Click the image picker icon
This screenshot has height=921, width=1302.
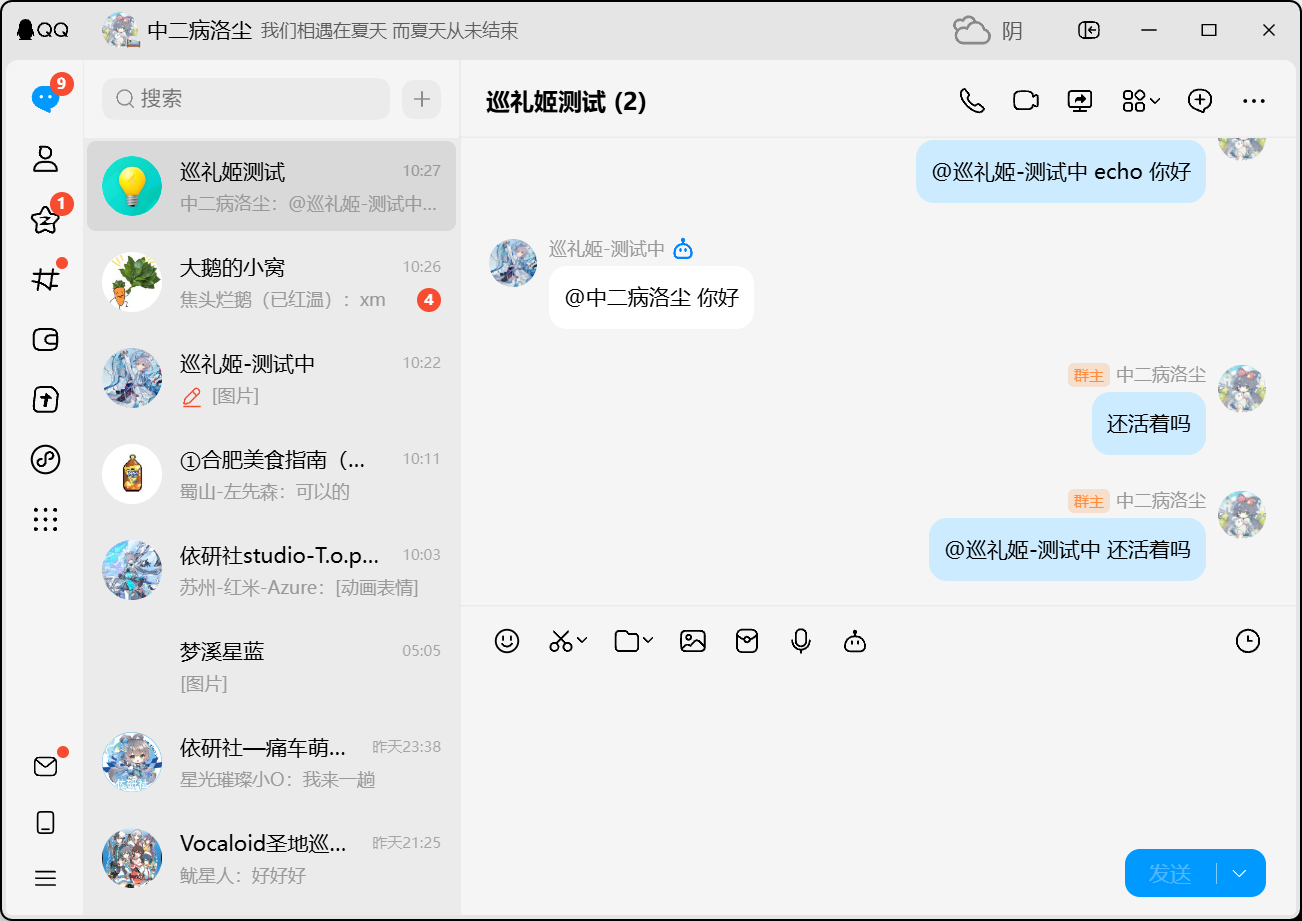point(693,641)
